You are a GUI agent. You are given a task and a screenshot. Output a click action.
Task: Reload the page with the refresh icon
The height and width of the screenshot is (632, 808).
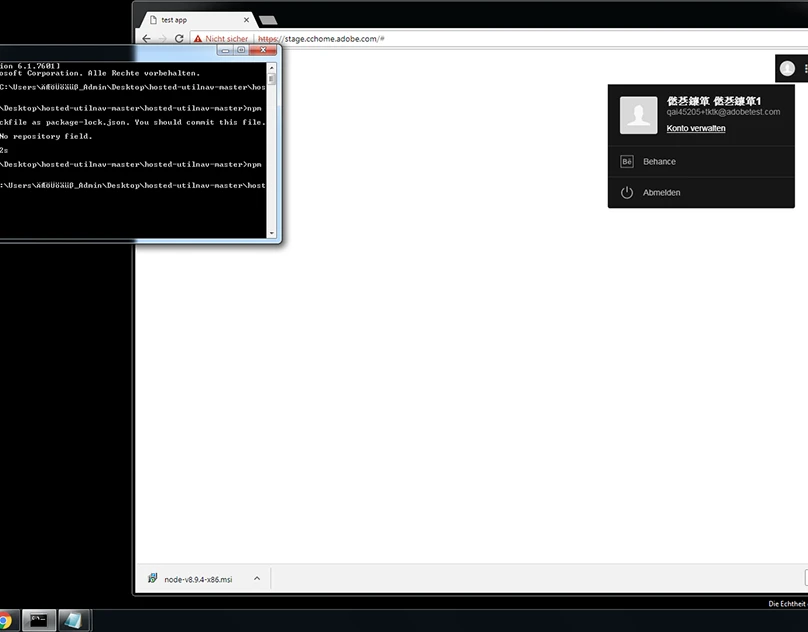(179, 39)
